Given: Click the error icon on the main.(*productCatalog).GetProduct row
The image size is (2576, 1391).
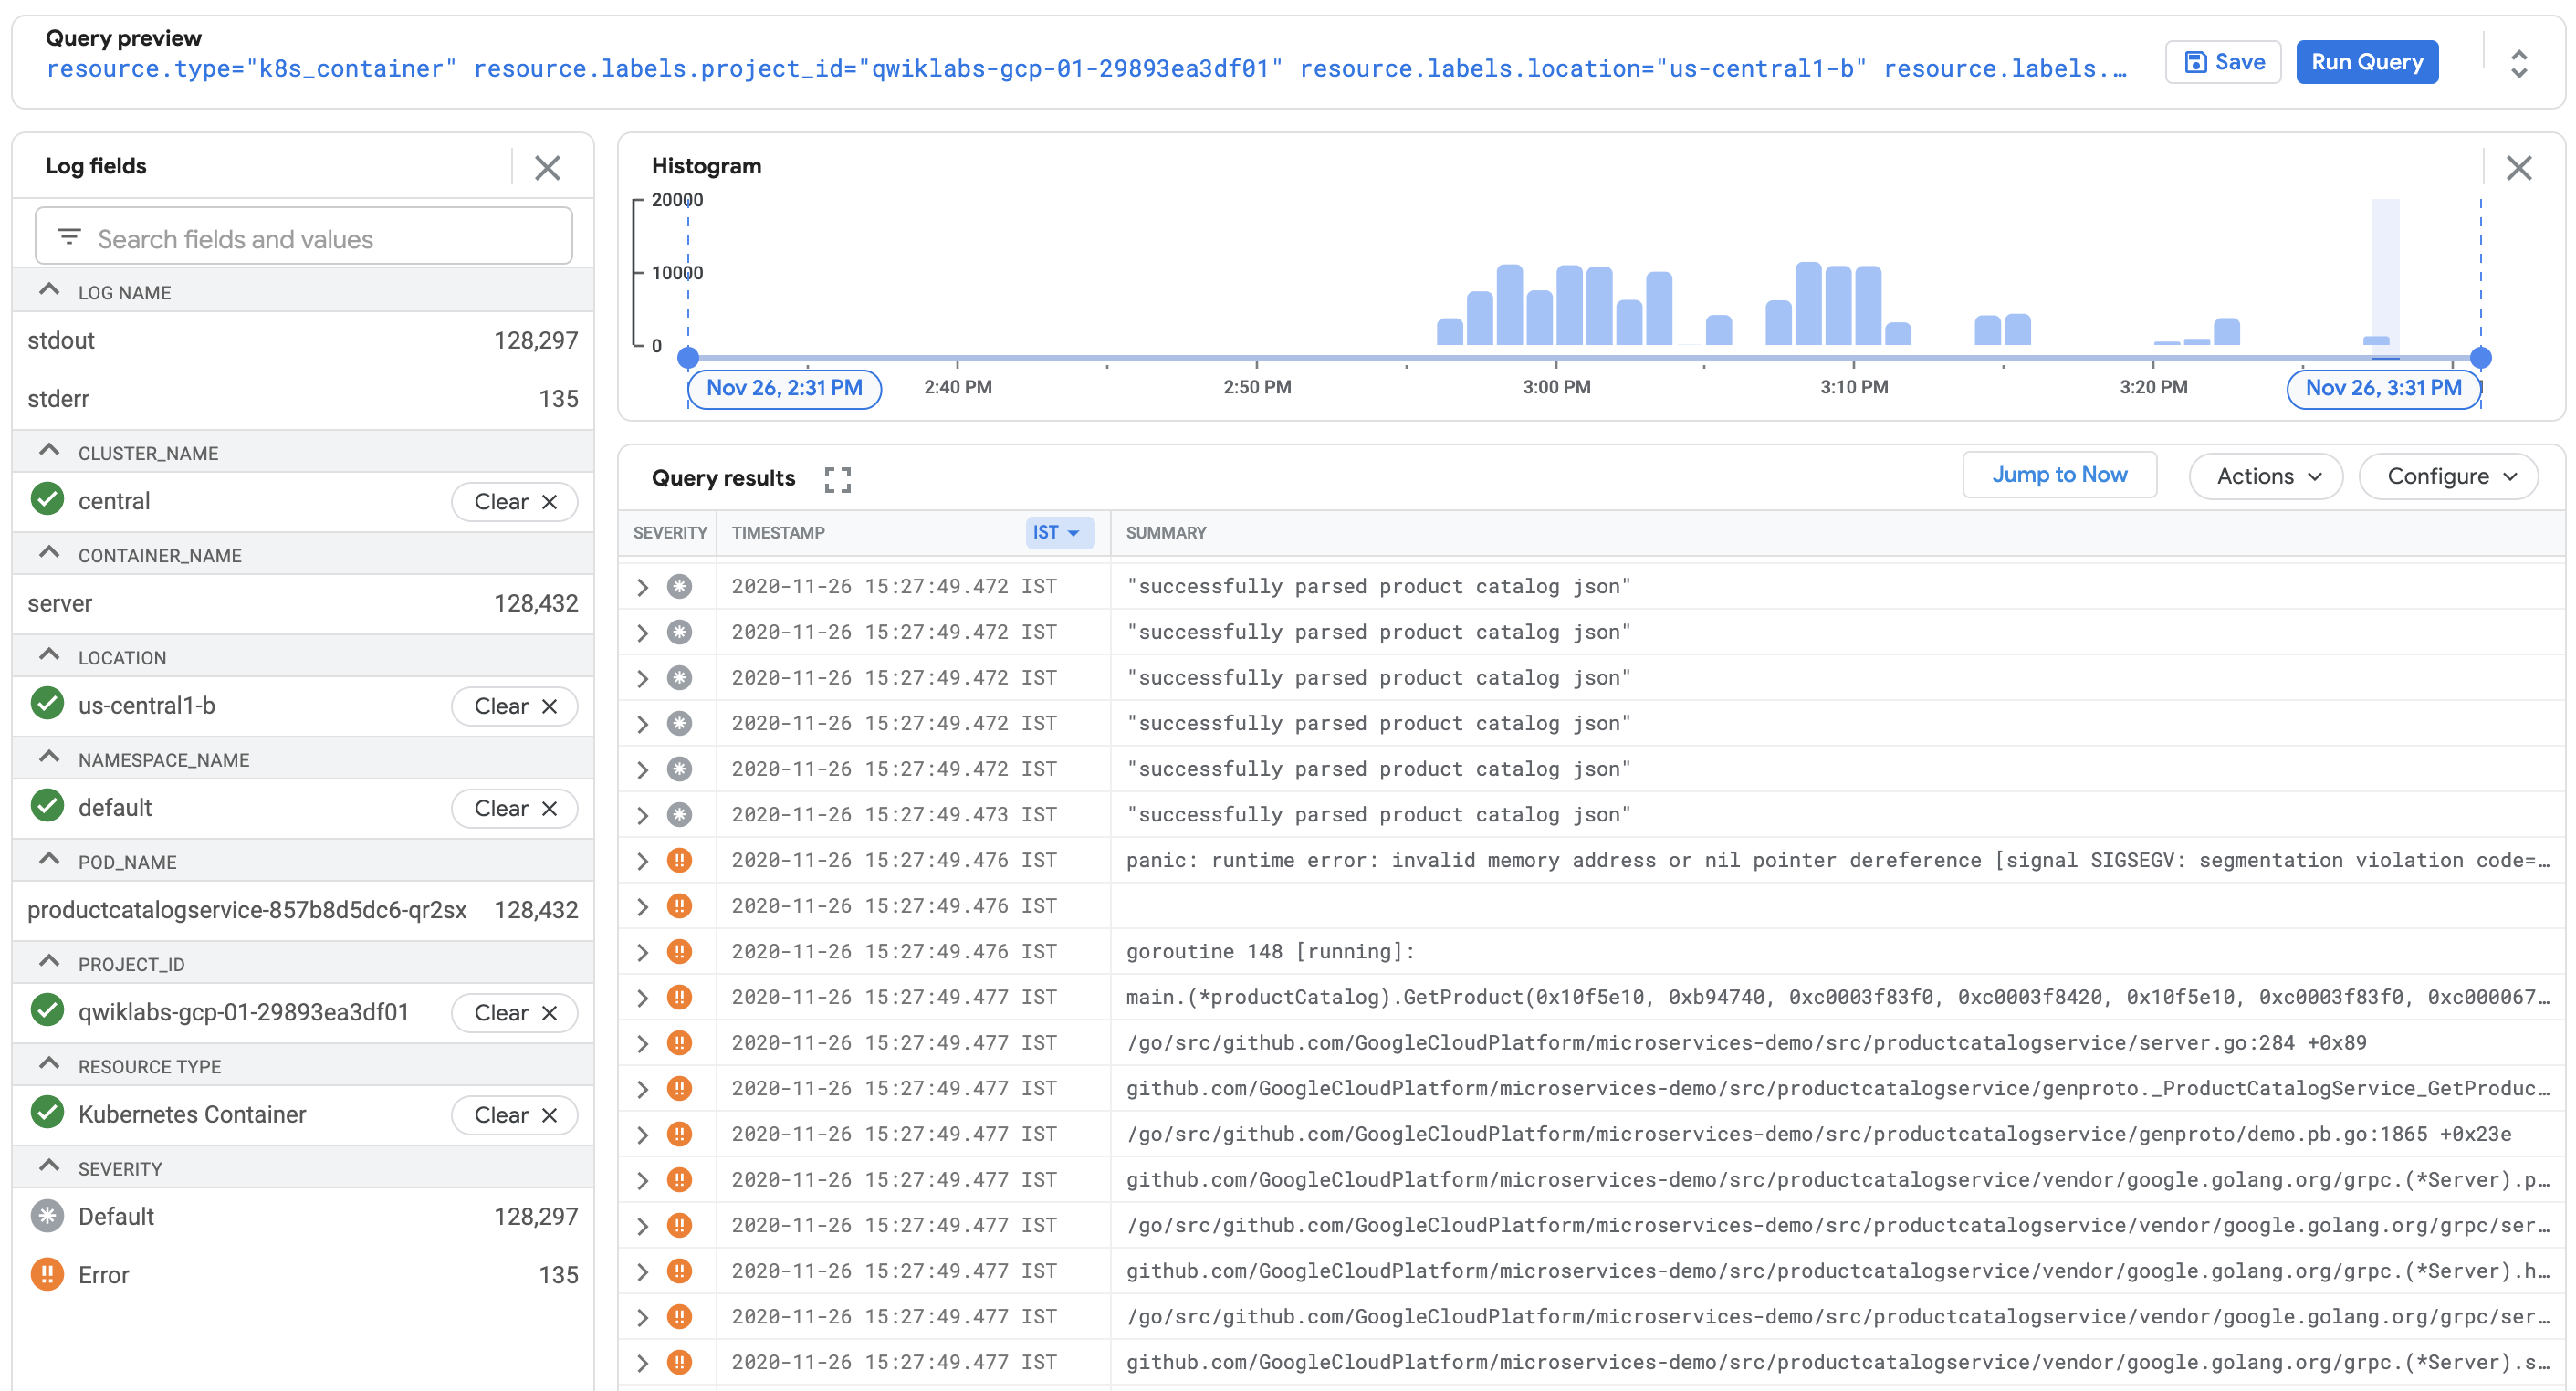Looking at the screenshot, I should click(x=679, y=997).
